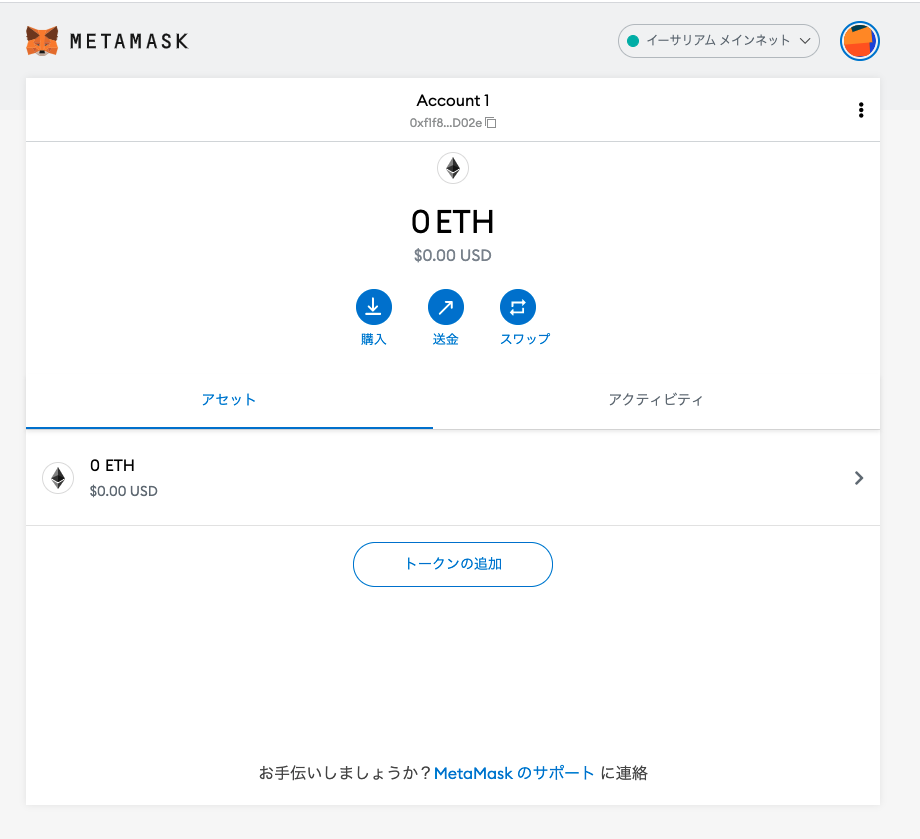Click the Account 1 name

coord(453,100)
